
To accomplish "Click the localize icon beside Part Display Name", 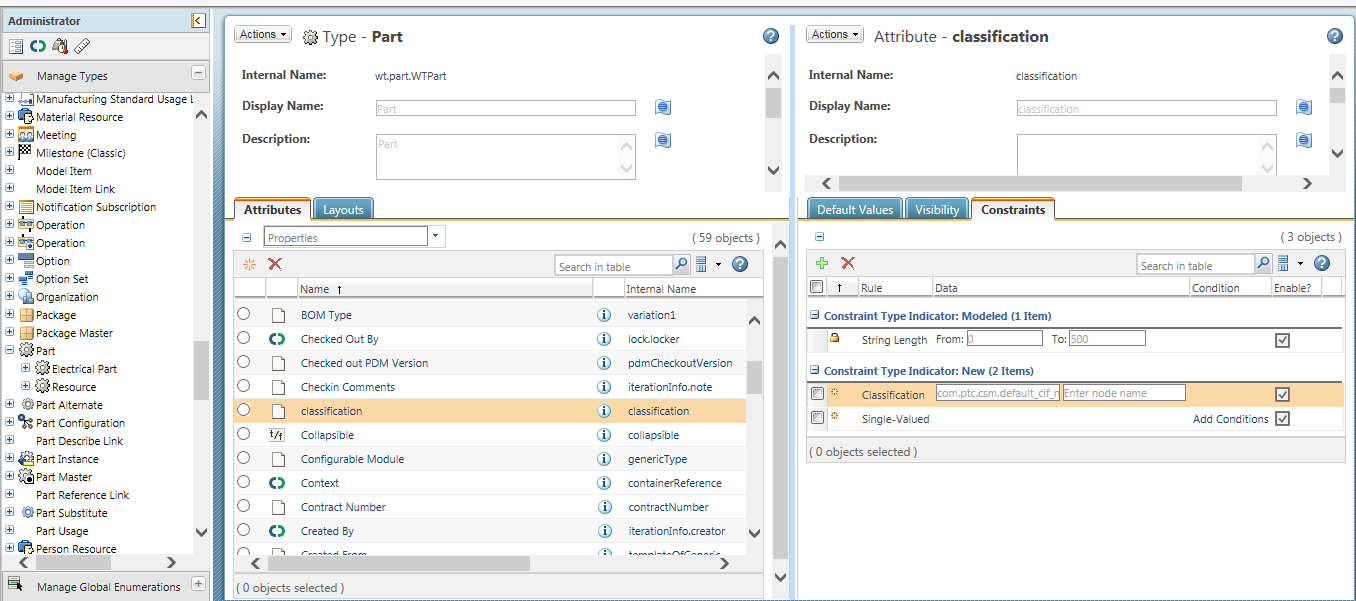I will (x=662, y=108).
